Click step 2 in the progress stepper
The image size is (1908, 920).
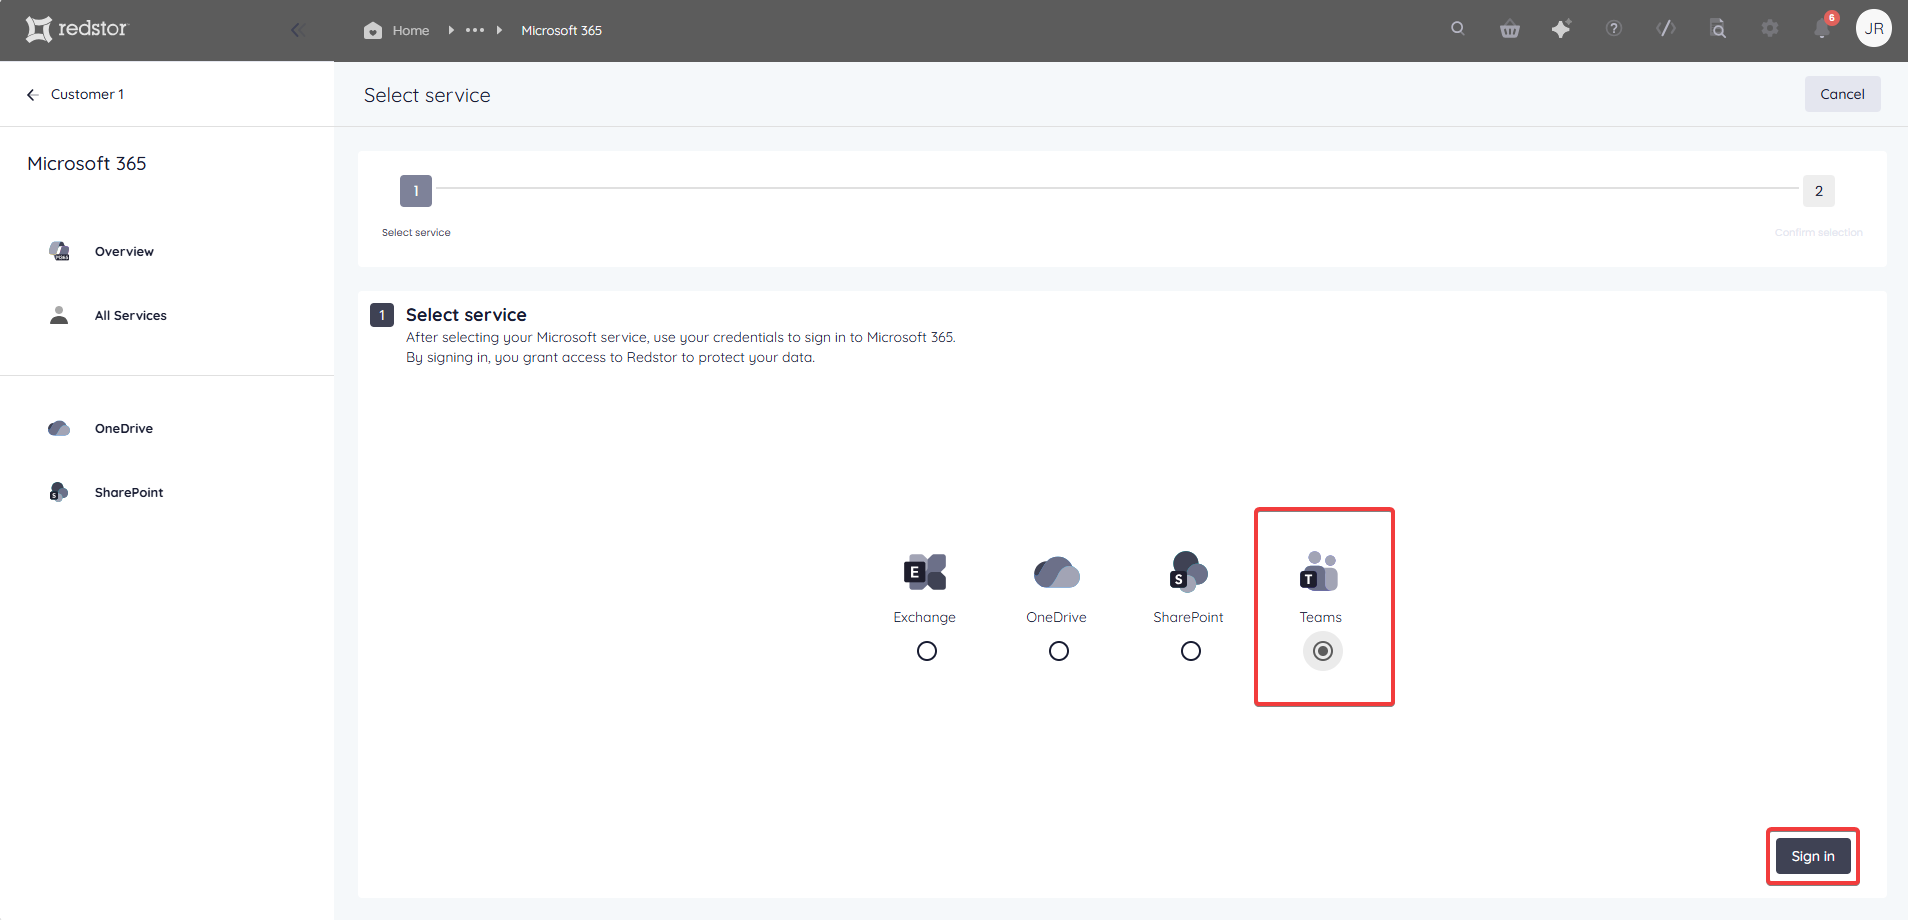pos(1819,191)
